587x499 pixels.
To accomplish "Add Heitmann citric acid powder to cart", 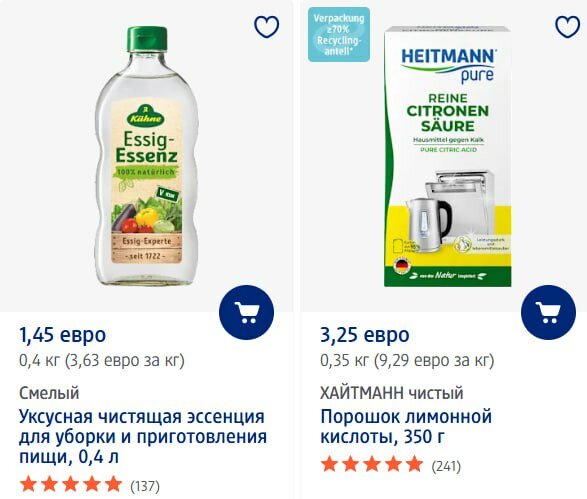I will click(x=548, y=313).
